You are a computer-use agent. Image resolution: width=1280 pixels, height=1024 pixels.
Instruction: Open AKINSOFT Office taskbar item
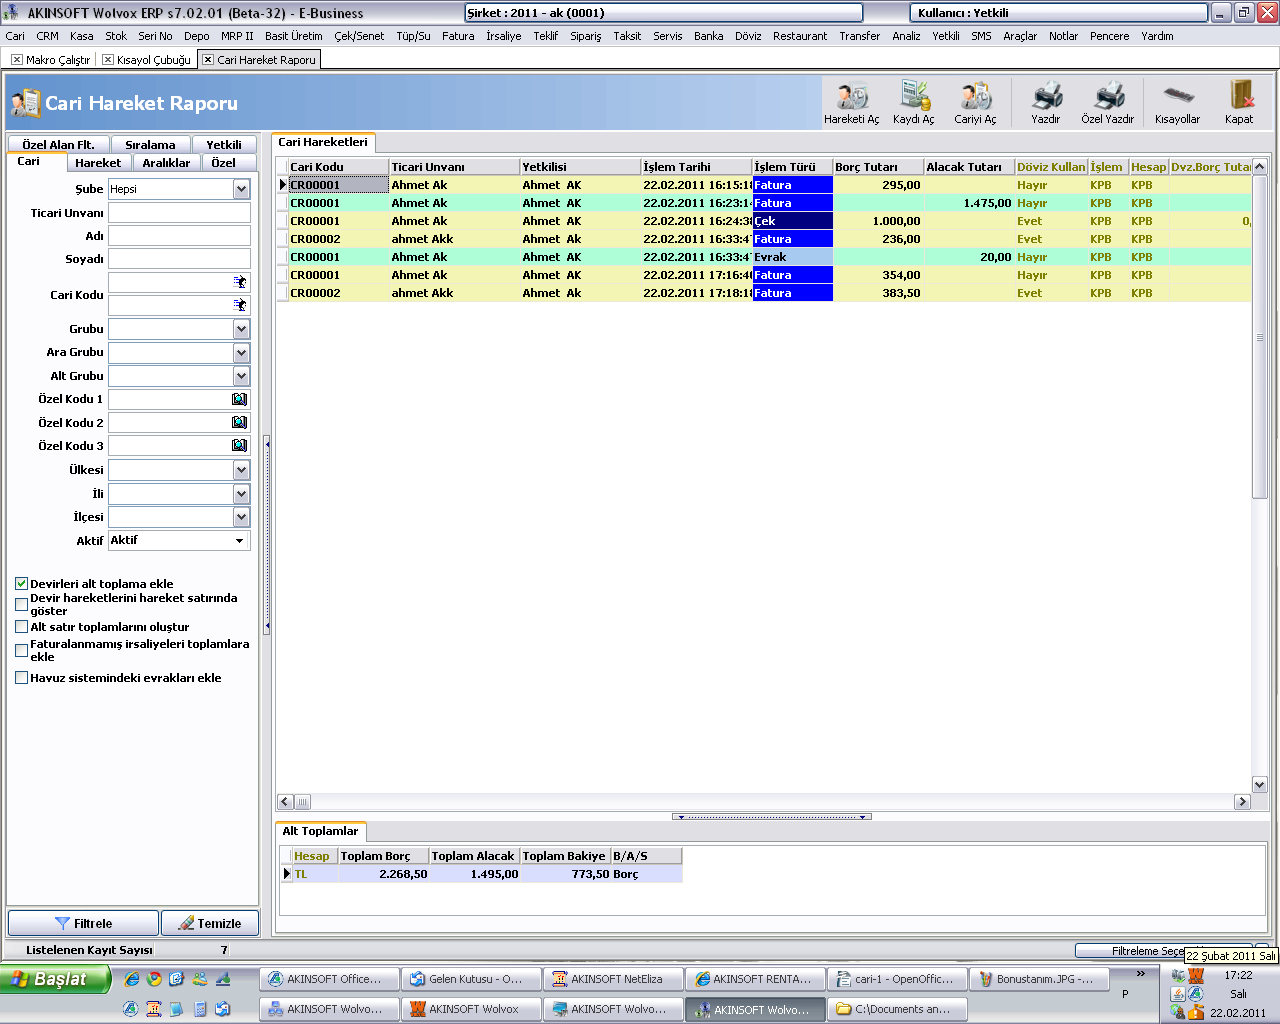pyautogui.click(x=329, y=979)
